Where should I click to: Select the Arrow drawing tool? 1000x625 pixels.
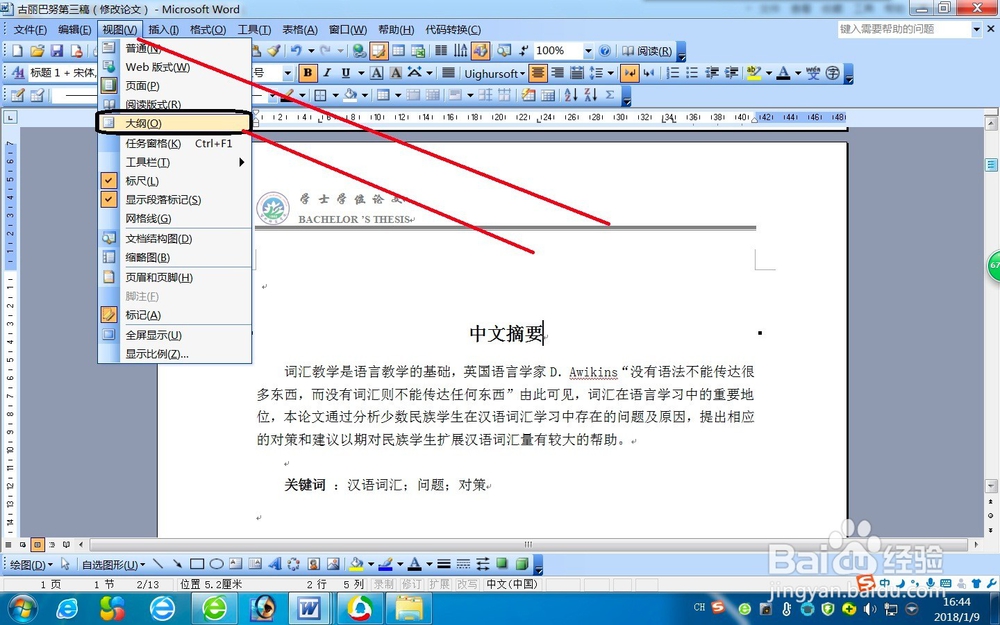tap(177, 564)
